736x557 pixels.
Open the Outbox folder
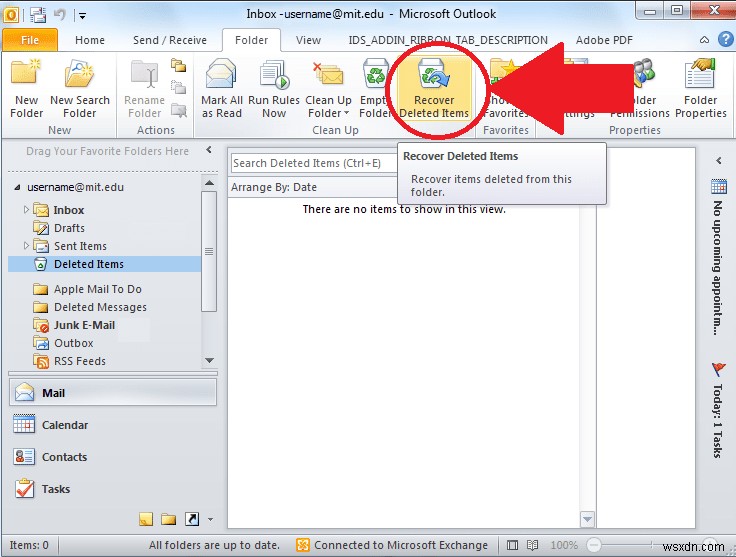click(73, 343)
